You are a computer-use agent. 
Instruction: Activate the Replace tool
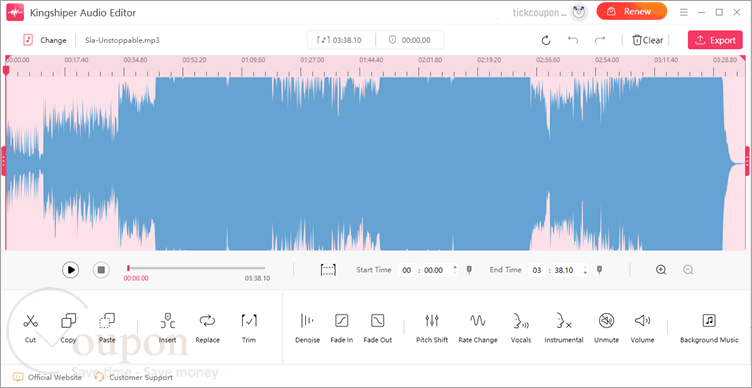[207, 328]
